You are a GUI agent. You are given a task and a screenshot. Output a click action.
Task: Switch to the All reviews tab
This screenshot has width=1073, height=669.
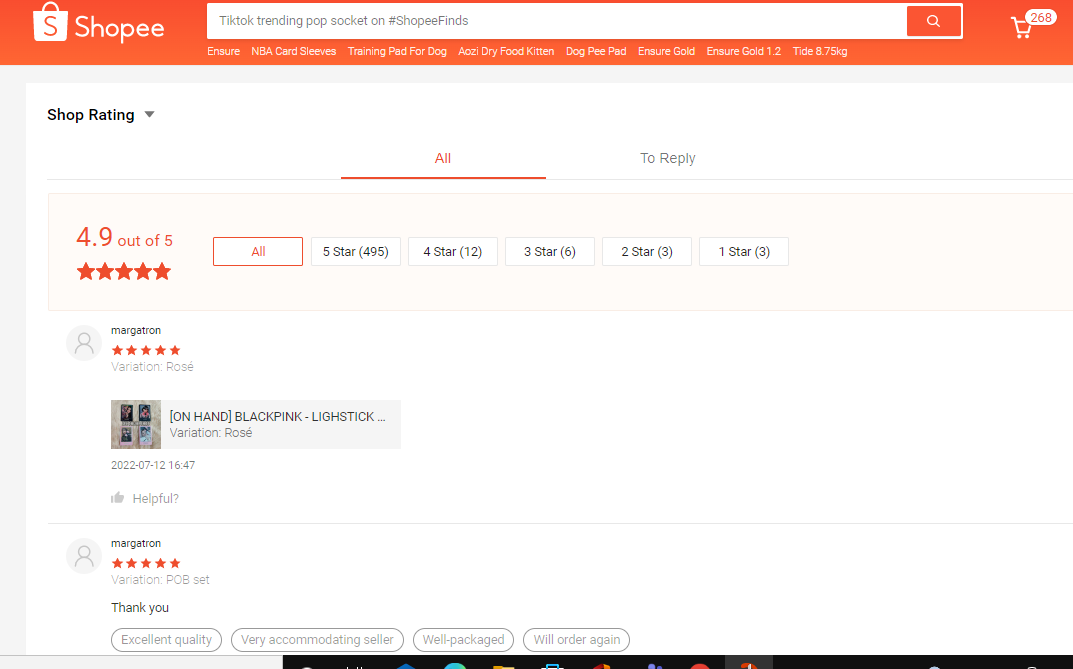click(x=443, y=159)
